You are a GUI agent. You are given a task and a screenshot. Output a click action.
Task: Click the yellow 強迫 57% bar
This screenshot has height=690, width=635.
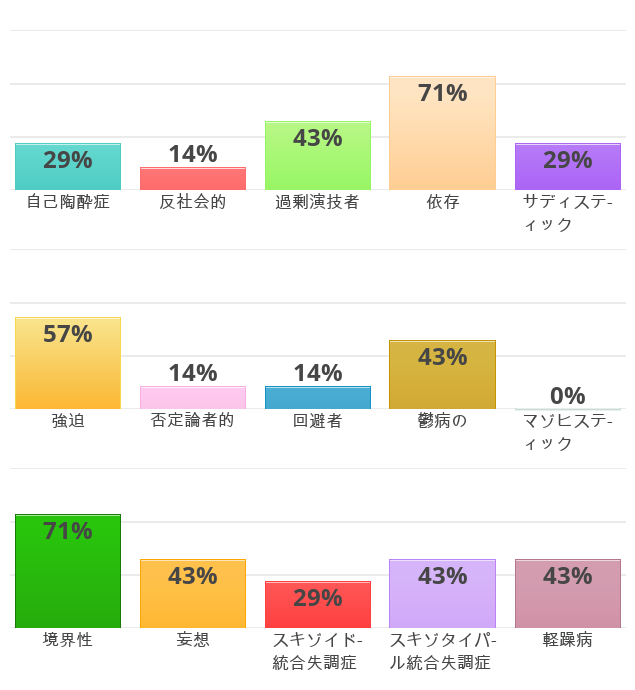point(68,363)
